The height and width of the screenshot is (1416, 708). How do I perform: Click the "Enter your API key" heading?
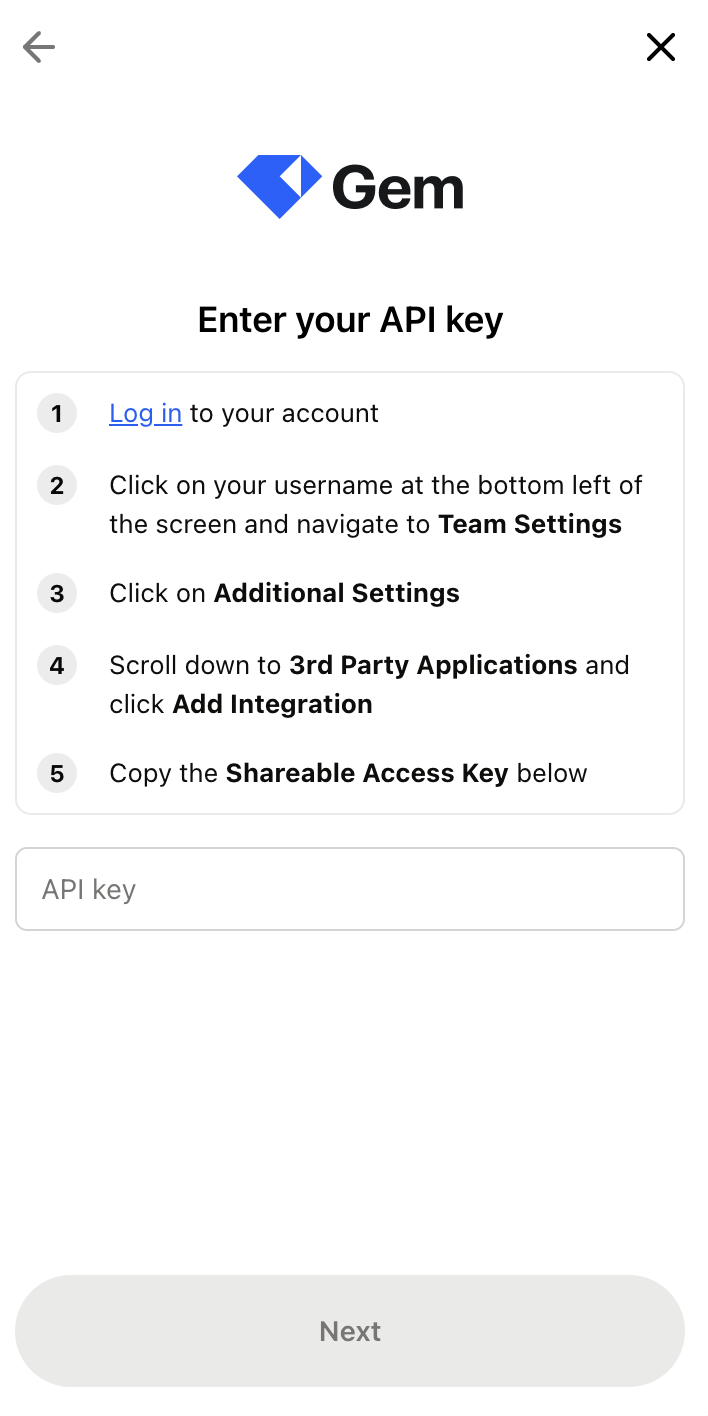(x=350, y=320)
